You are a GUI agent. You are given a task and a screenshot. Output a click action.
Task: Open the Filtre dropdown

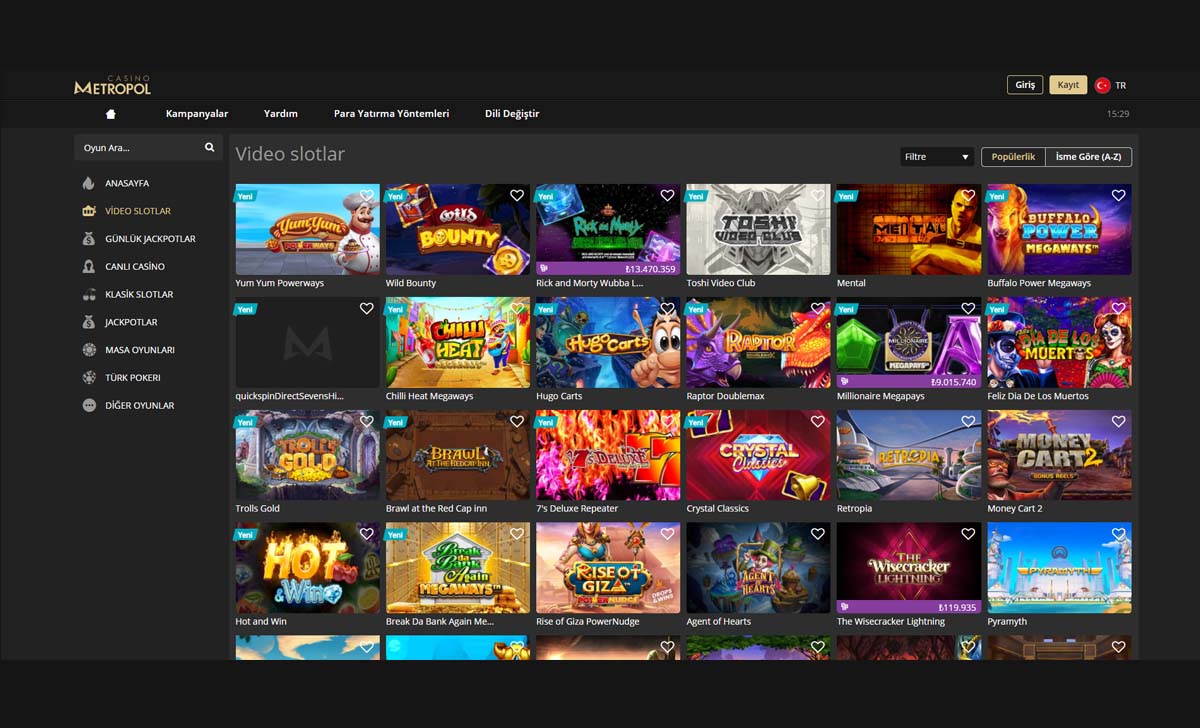click(x=937, y=157)
